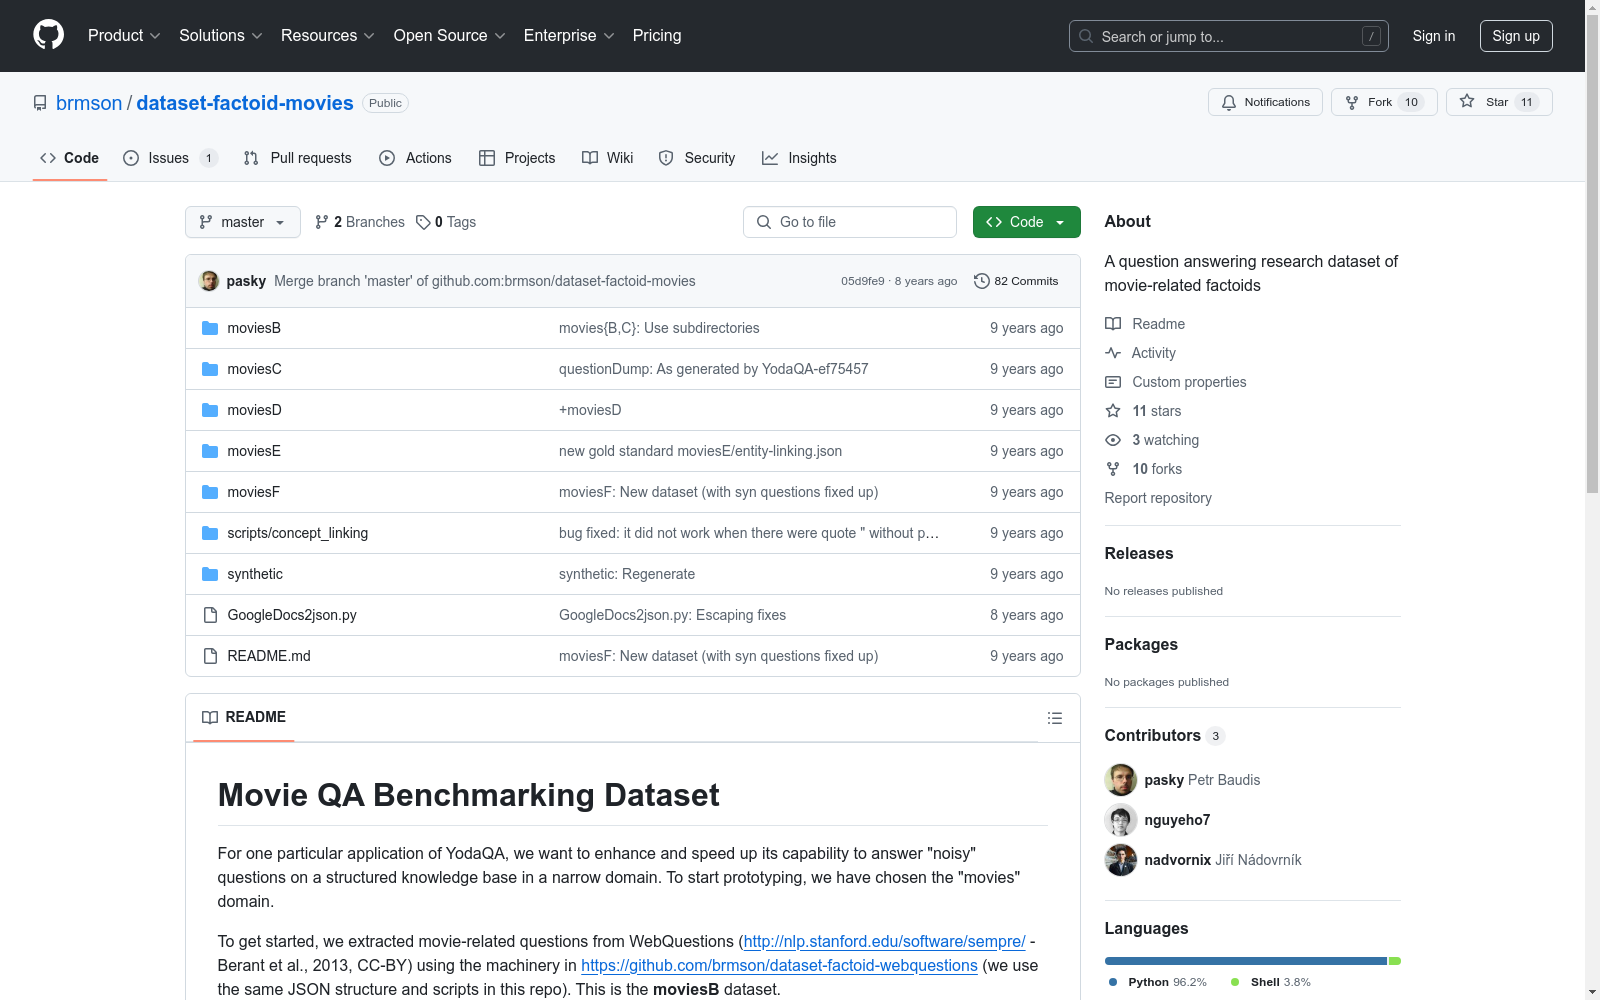Expand the Resources menu

pos(327,35)
